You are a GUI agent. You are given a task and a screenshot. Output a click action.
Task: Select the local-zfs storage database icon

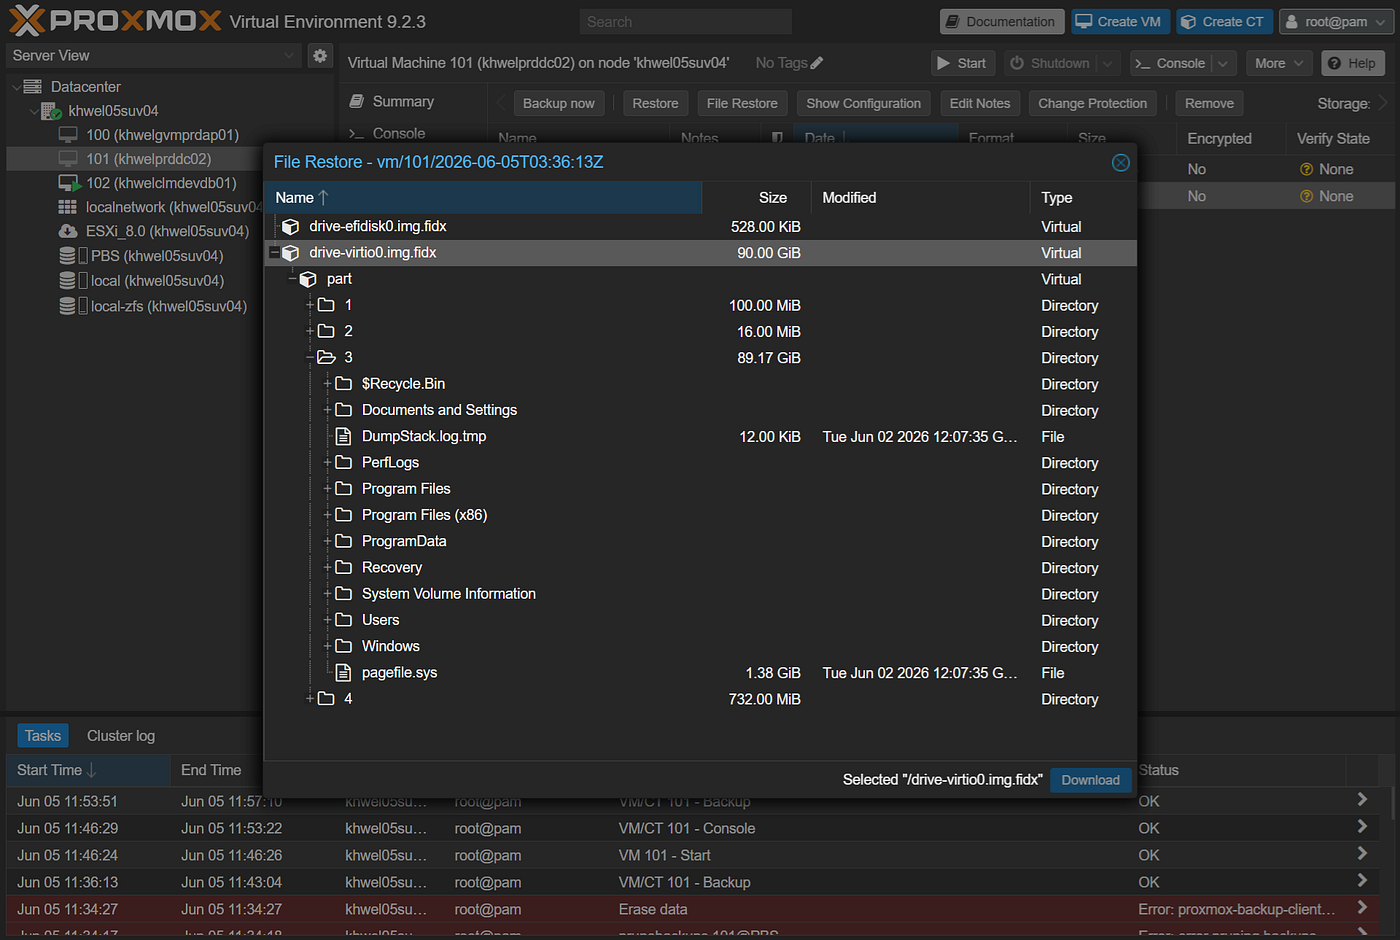point(67,306)
